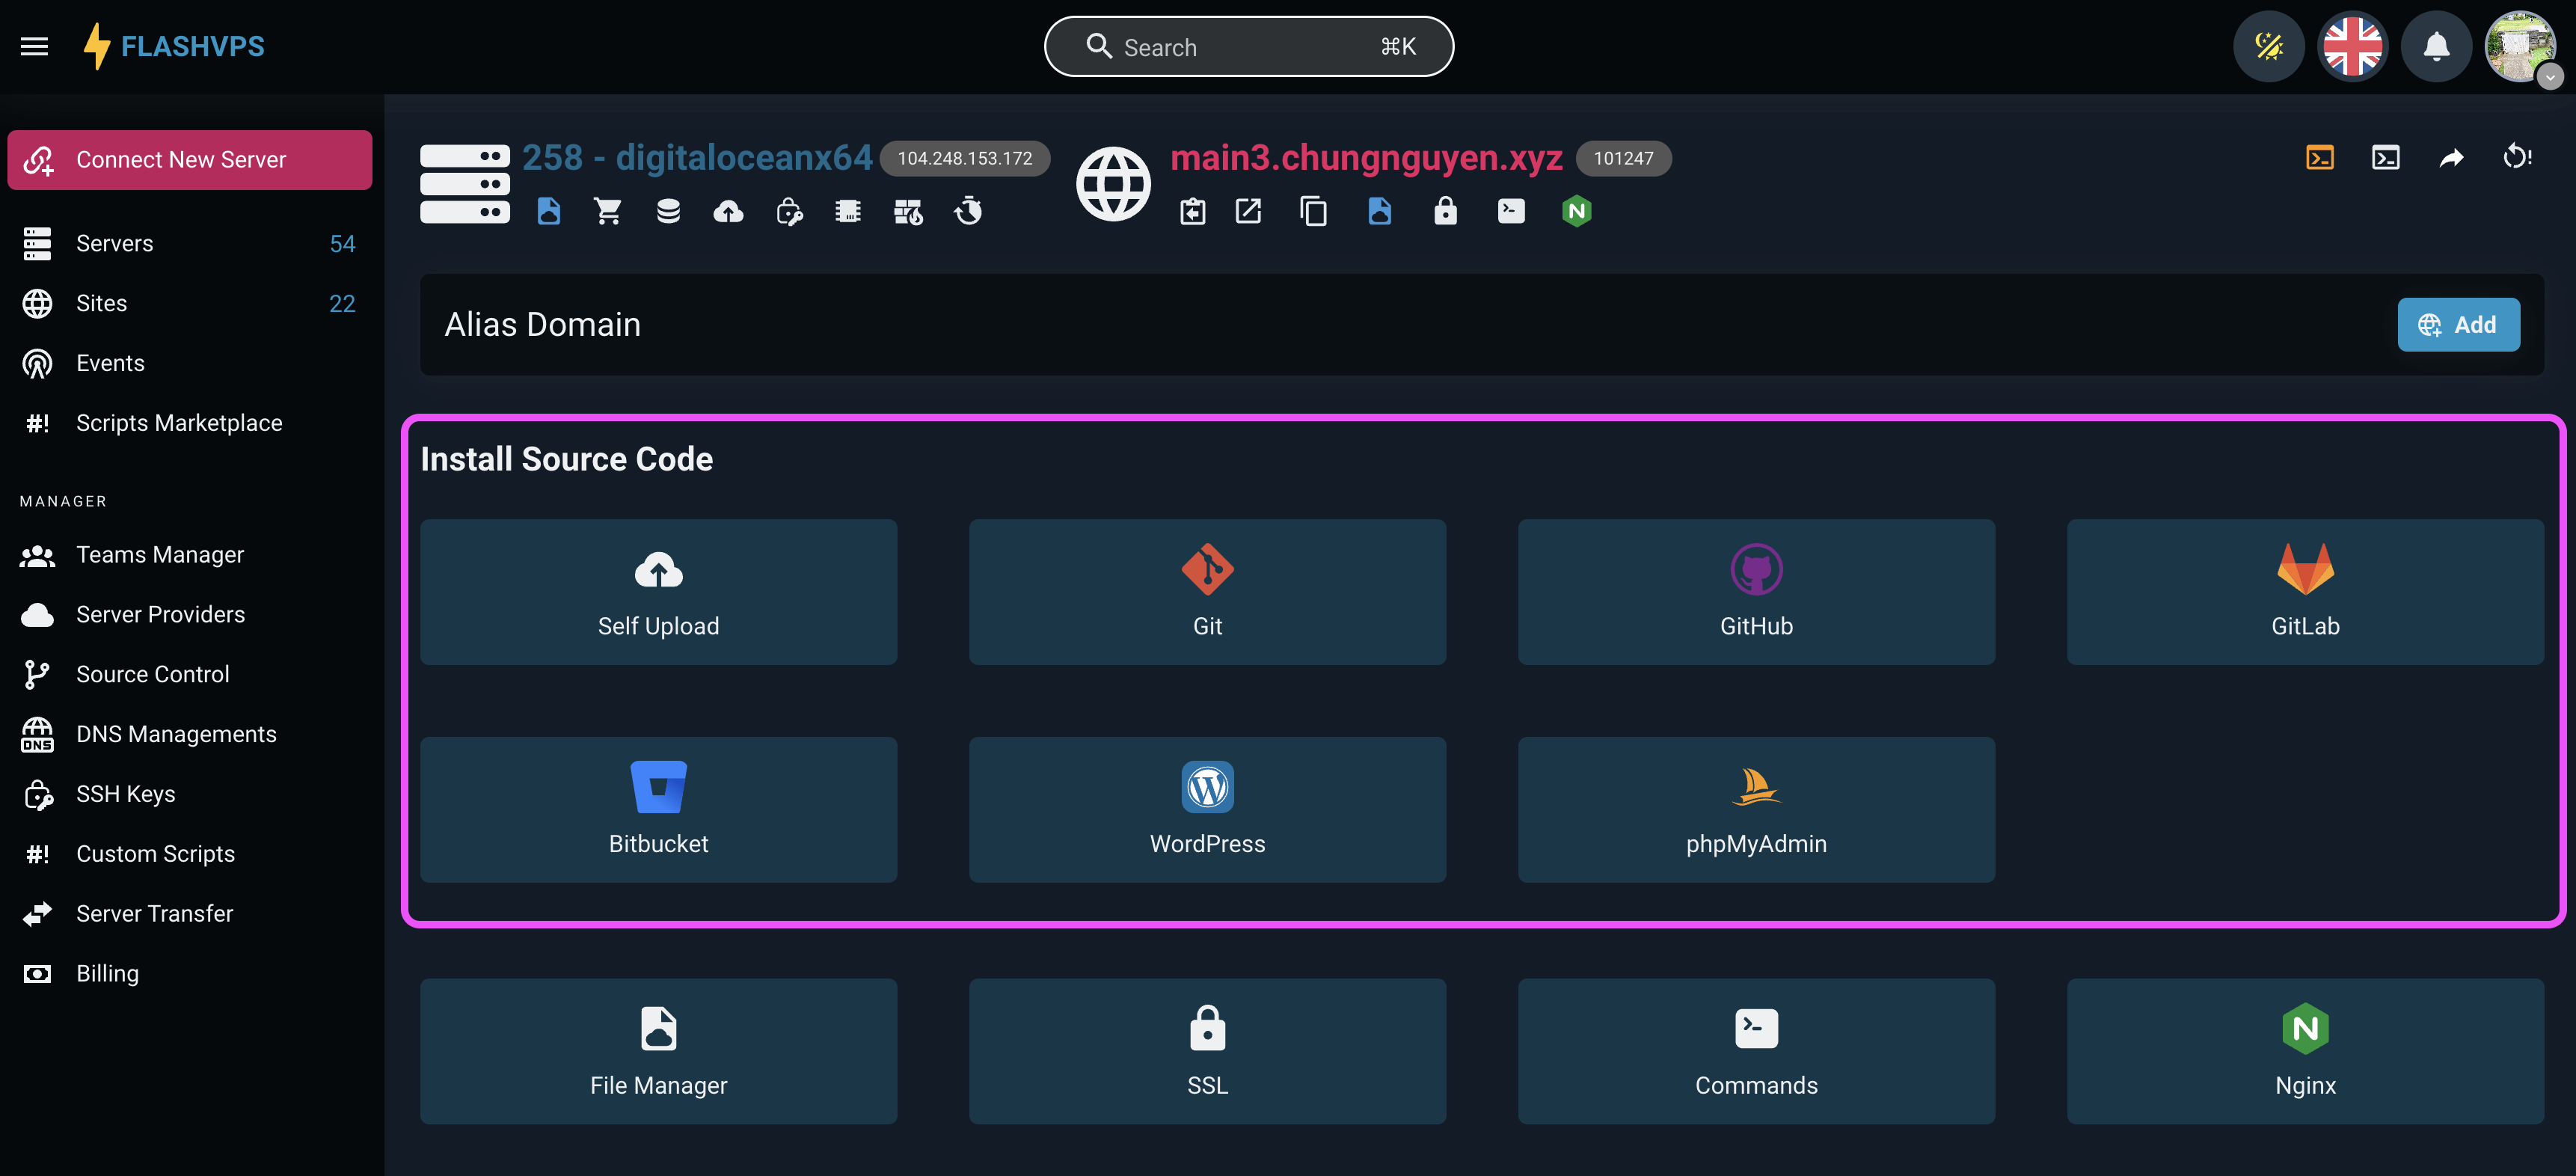Select the cloud upload backup icon
This screenshot has width=2576, height=1176.
click(728, 211)
